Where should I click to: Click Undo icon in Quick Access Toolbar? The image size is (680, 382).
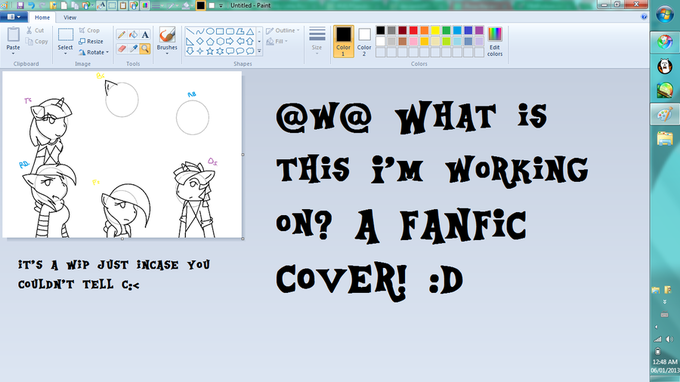pyautogui.click(x=31, y=6)
